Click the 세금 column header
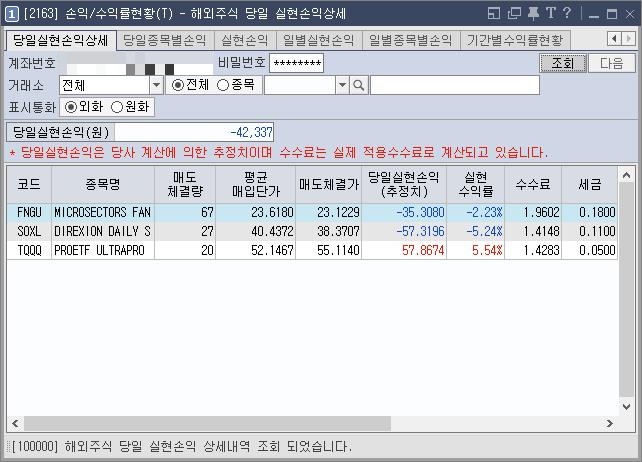Image resolution: width=642 pixels, height=462 pixels. click(x=590, y=184)
